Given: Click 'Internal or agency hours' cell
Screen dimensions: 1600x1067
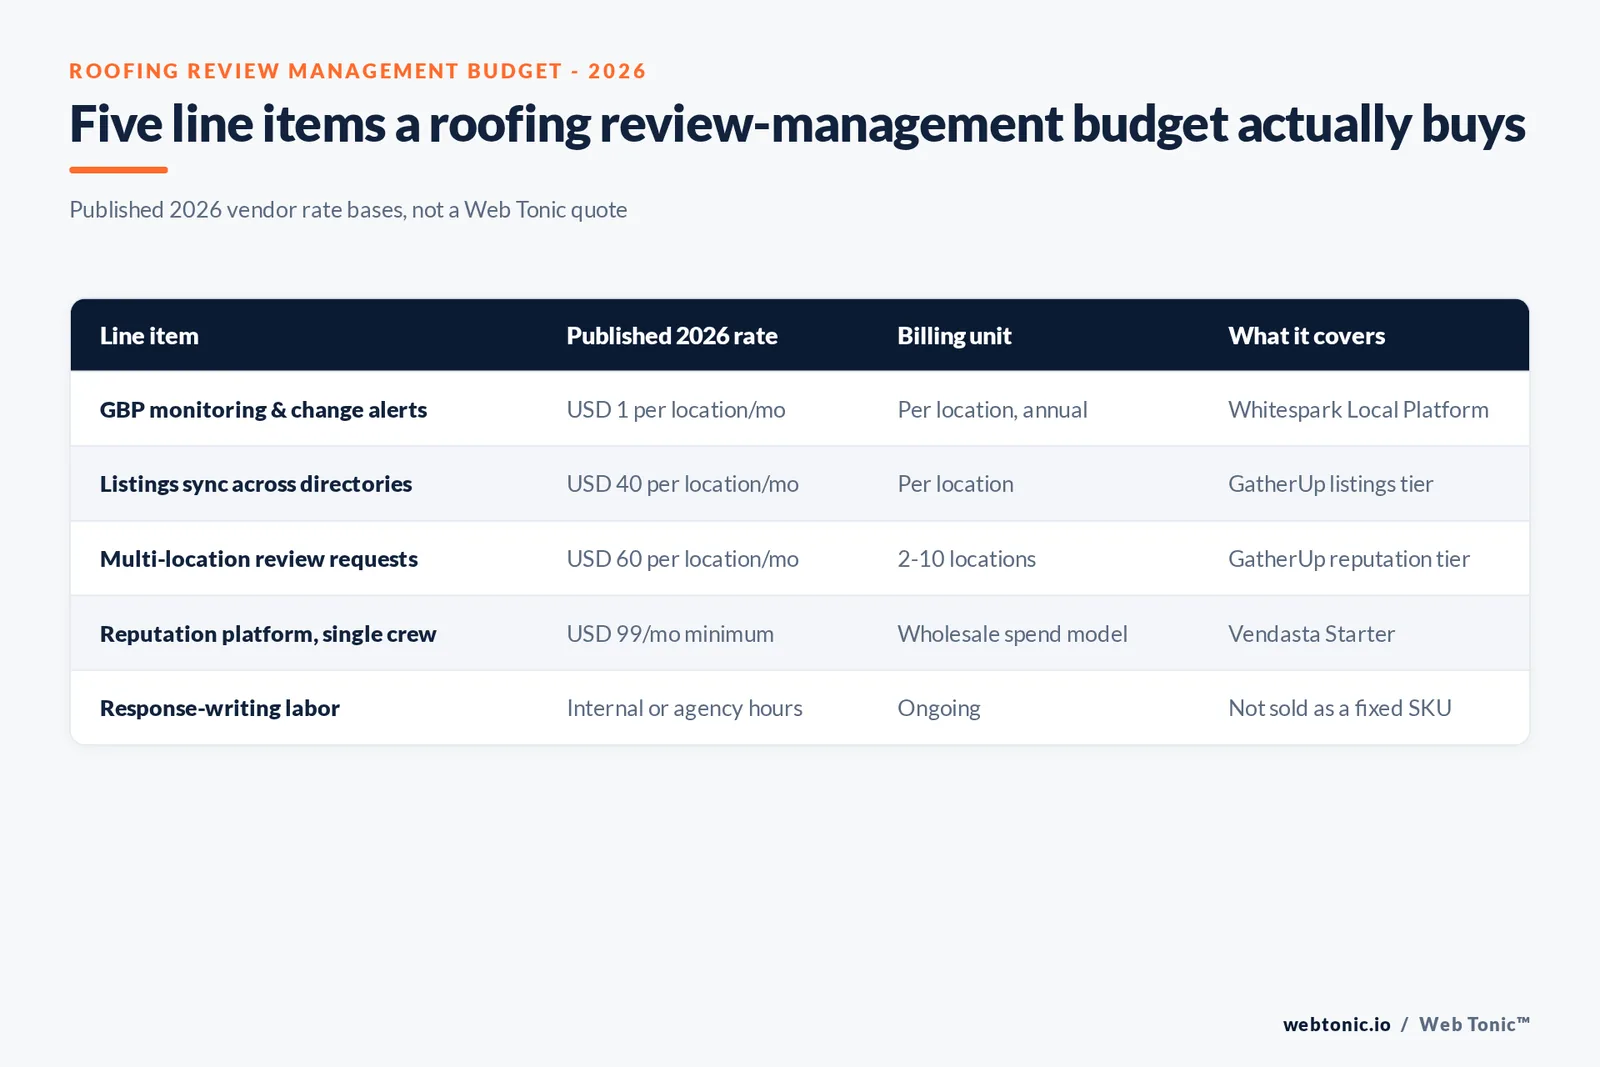Looking at the screenshot, I should (x=684, y=708).
